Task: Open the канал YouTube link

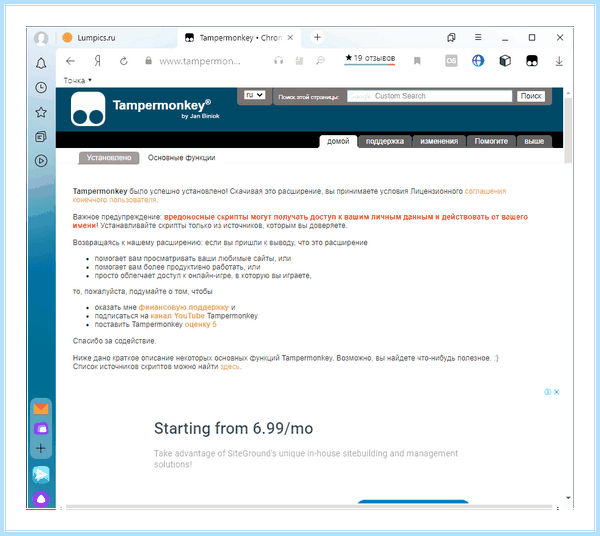Action: point(178,316)
